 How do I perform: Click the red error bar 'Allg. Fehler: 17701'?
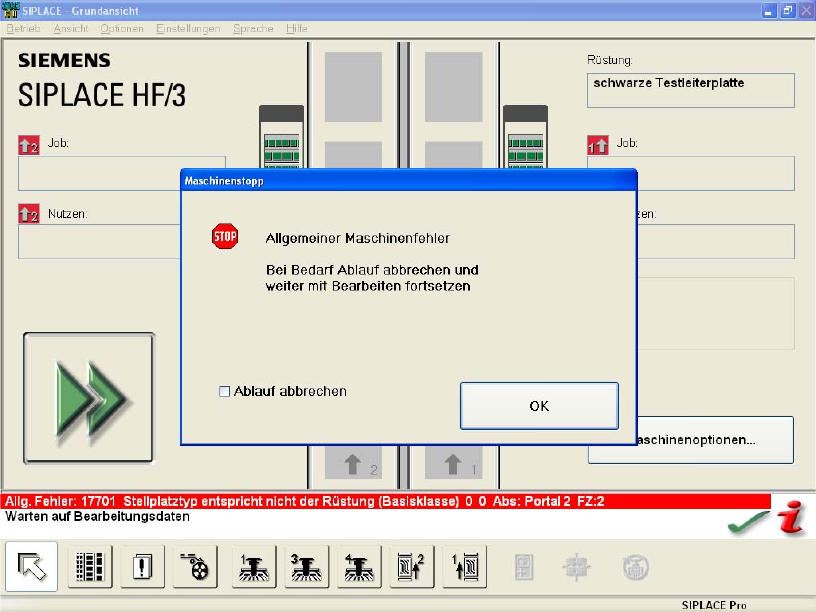coord(385,501)
